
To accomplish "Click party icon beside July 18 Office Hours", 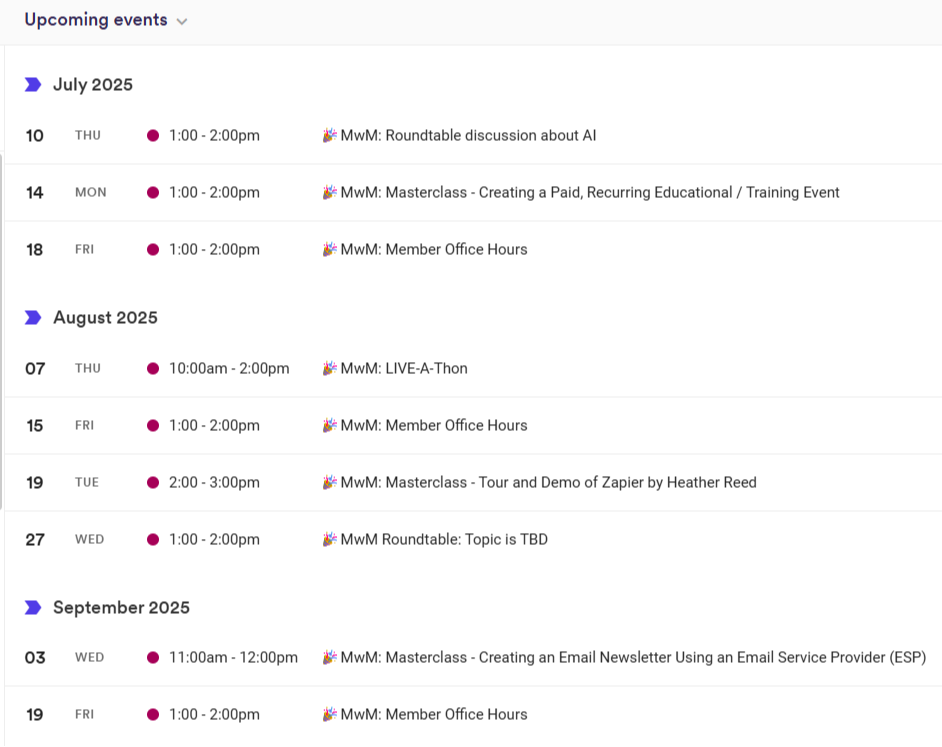I will [x=329, y=249].
